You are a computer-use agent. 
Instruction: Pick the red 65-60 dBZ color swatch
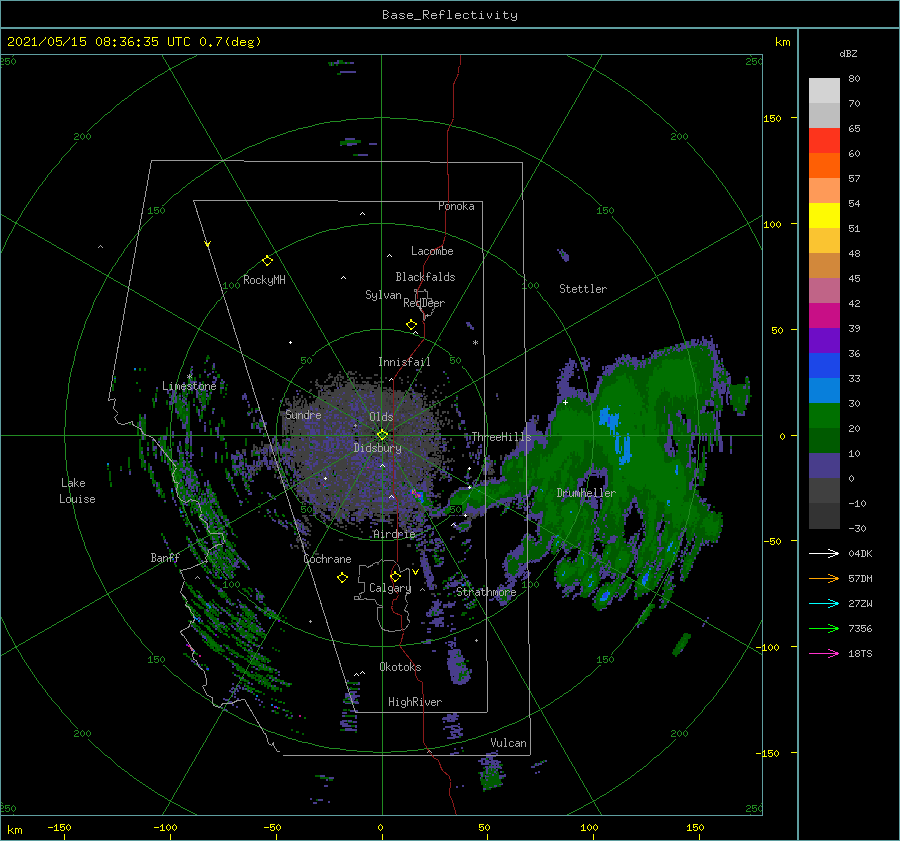[824, 141]
